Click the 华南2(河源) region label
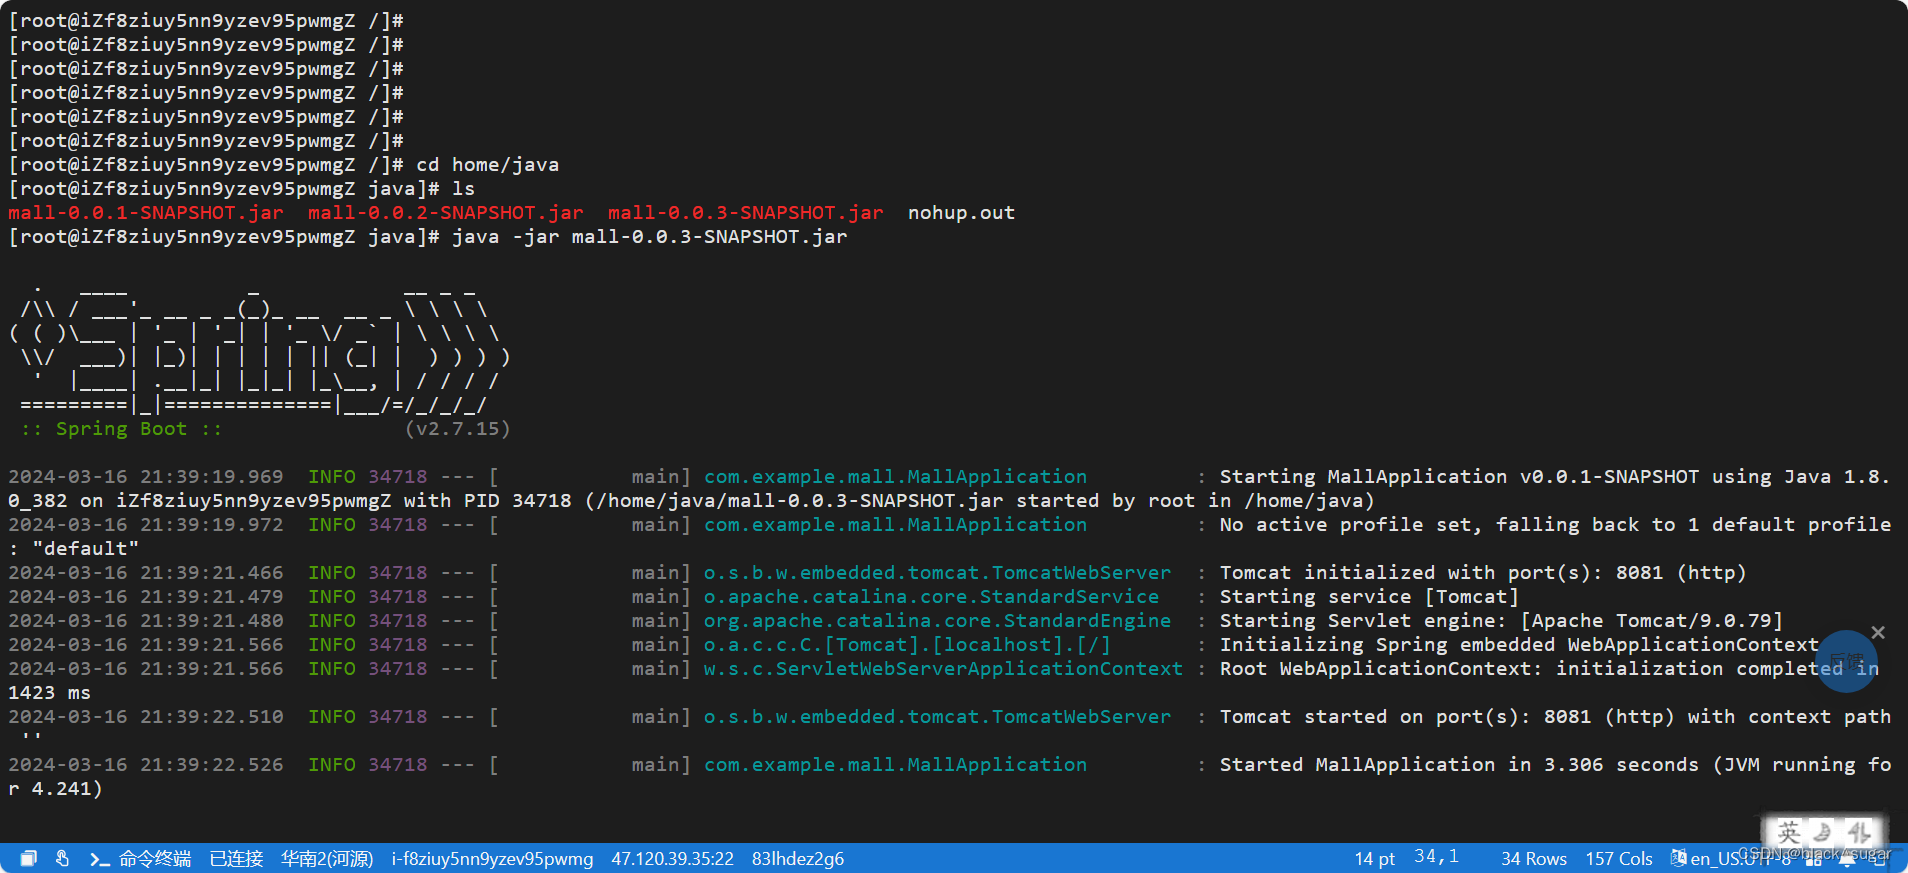The height and width of the screenshot is (873, 1908). [327, 859]
